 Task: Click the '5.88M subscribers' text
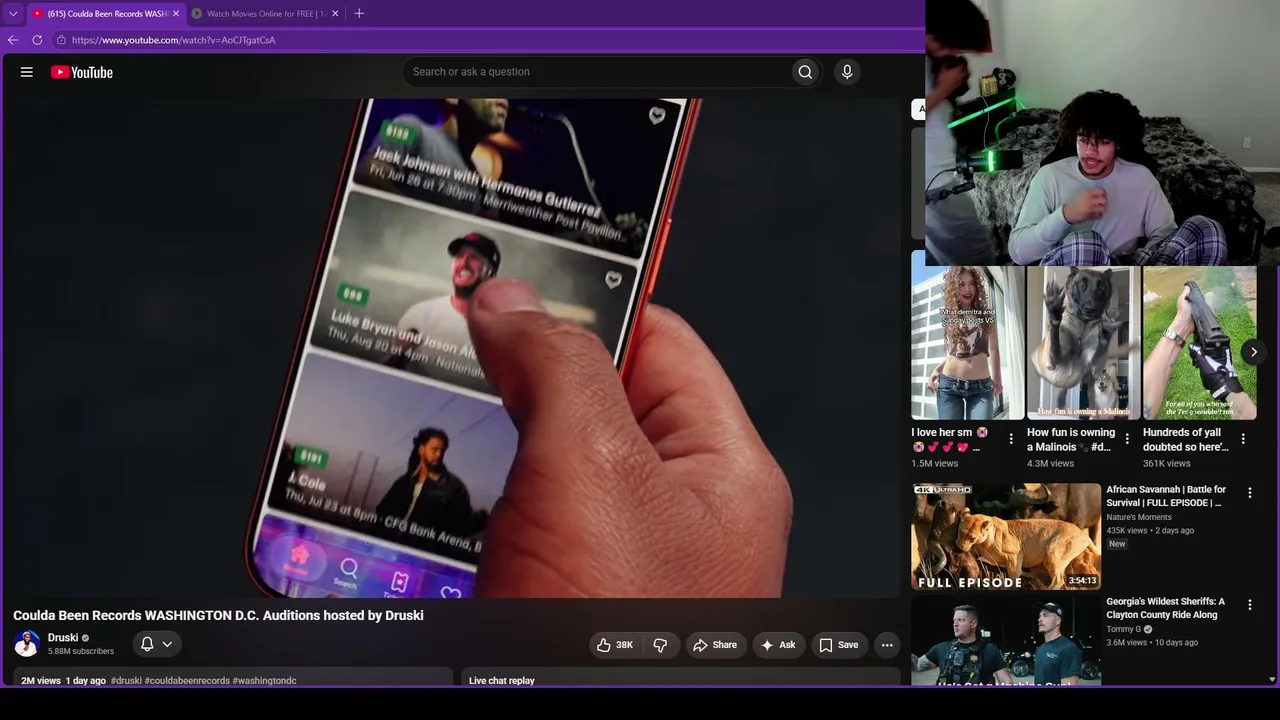pos(81,651)
